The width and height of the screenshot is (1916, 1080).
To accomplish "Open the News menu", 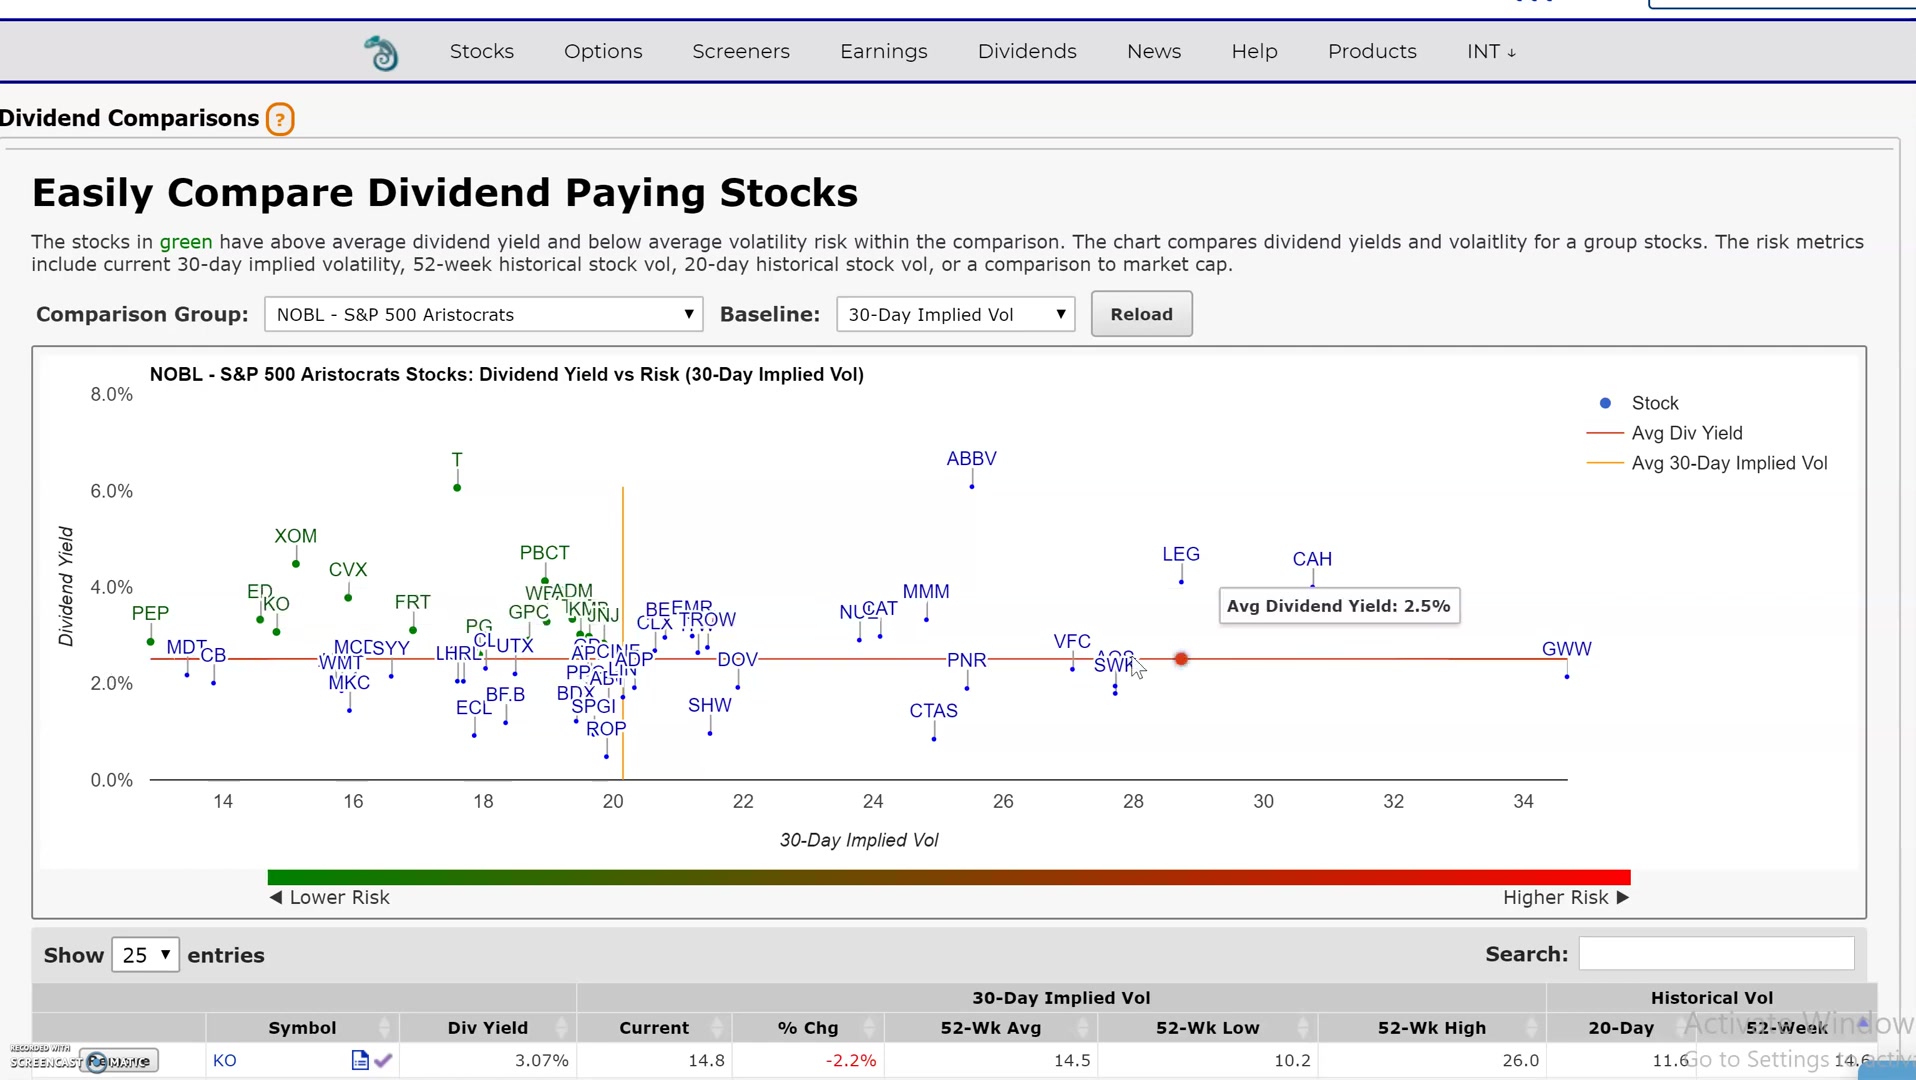I will 1154,51.
